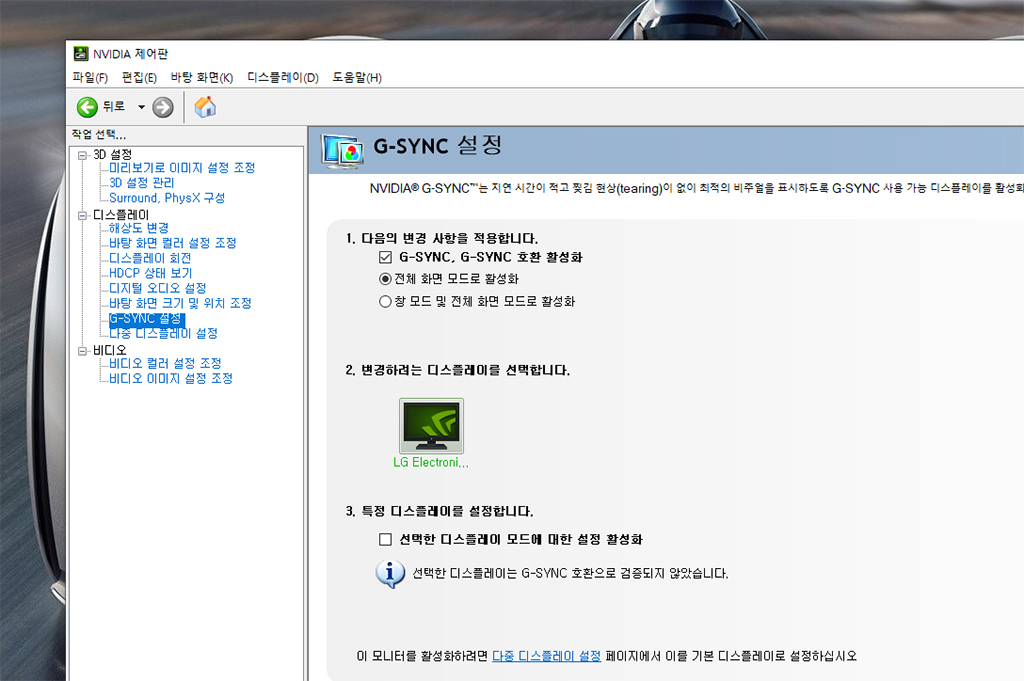This screenshot has width=1024, height=681.
Task: Click the green Back arrow icon
Action: pos(87,107)
